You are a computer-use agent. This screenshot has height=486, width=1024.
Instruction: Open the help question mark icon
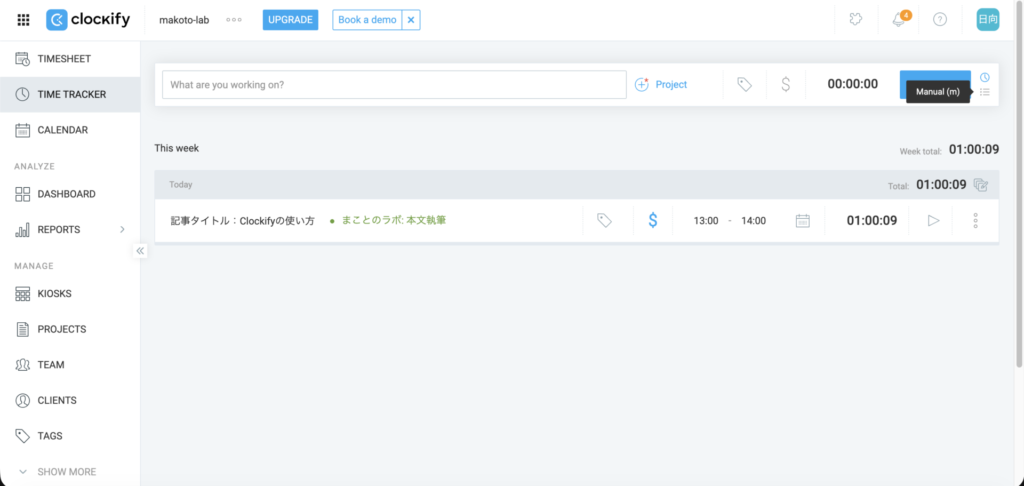coord(939,20)
